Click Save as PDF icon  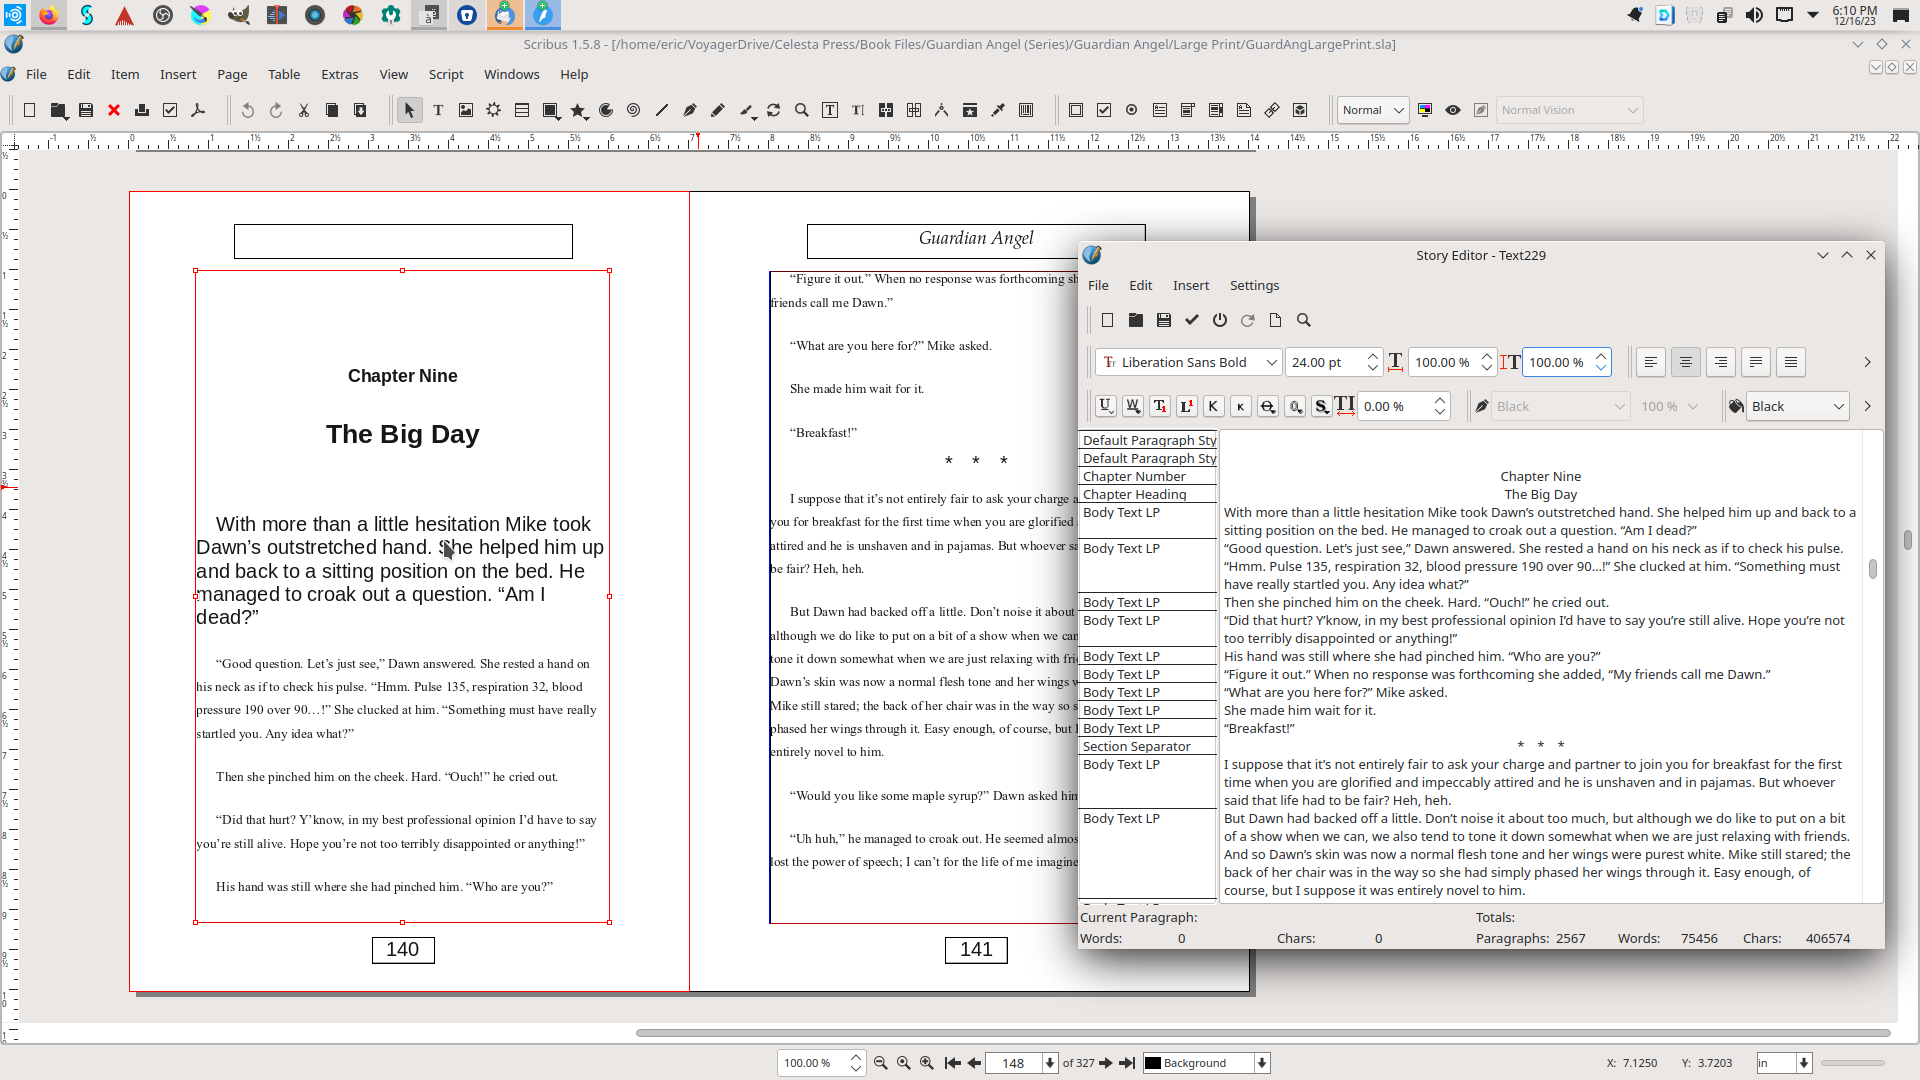tap(198, 110)
